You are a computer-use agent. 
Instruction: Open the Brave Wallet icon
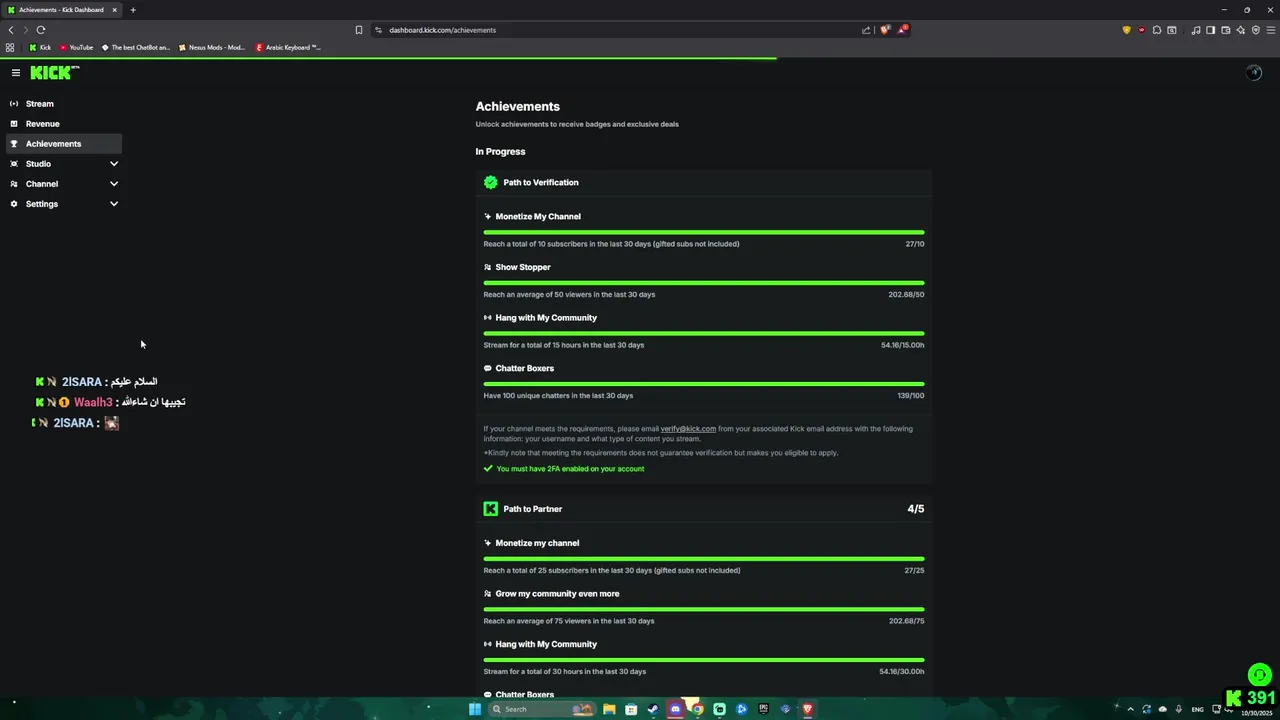click(x=1226, y=30)
